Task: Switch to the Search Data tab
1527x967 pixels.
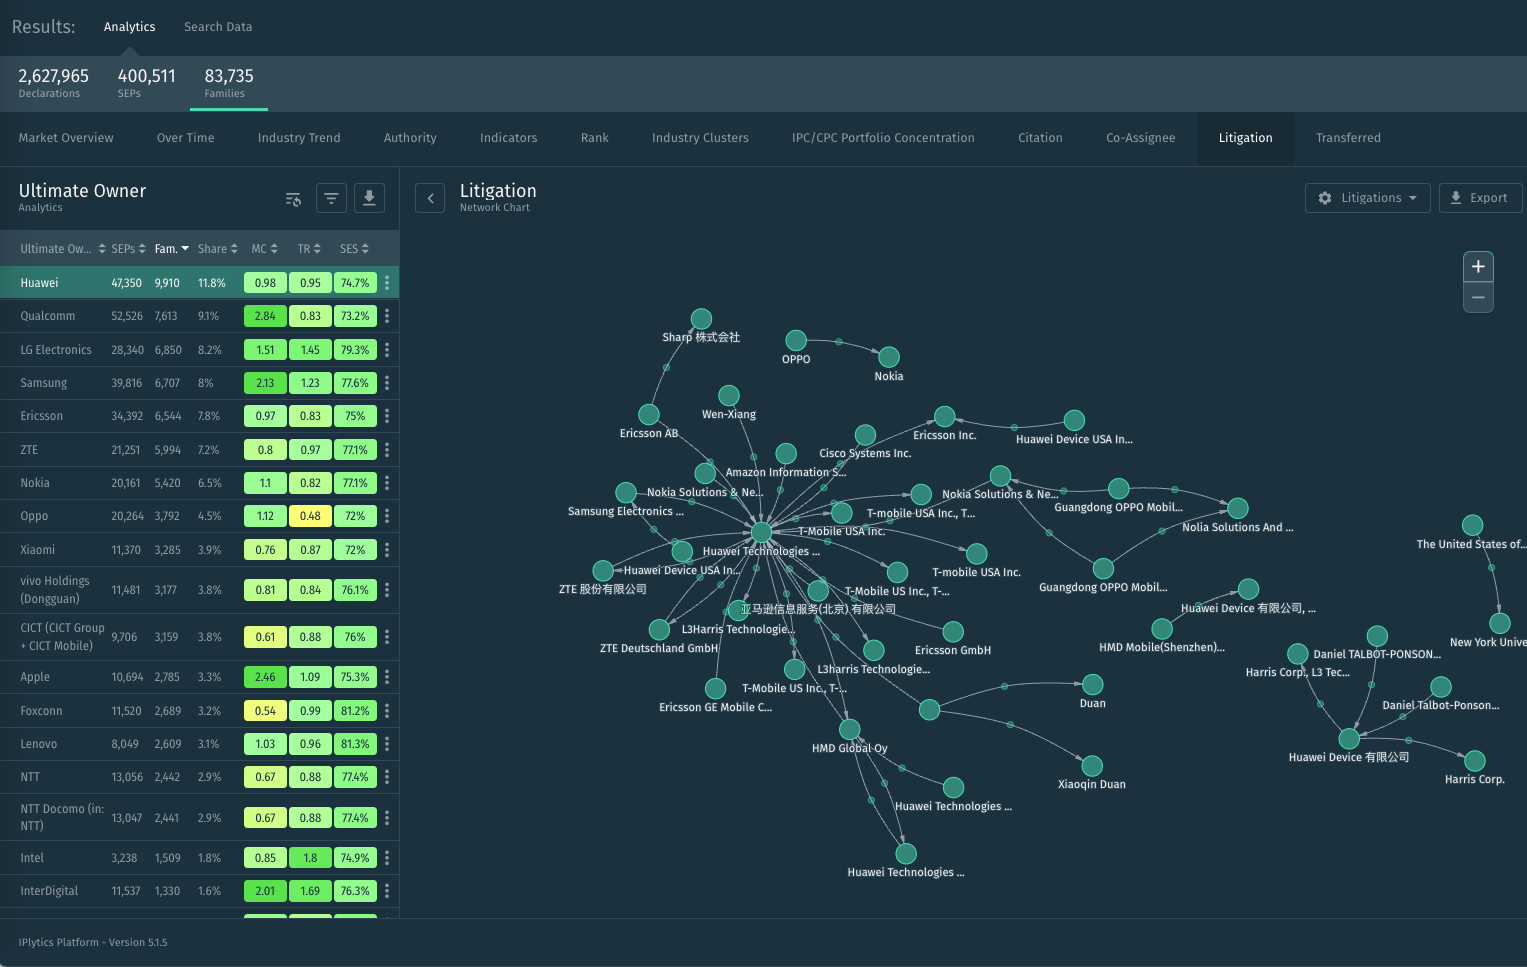Action: pyautogui.click(x=218, y=27)
